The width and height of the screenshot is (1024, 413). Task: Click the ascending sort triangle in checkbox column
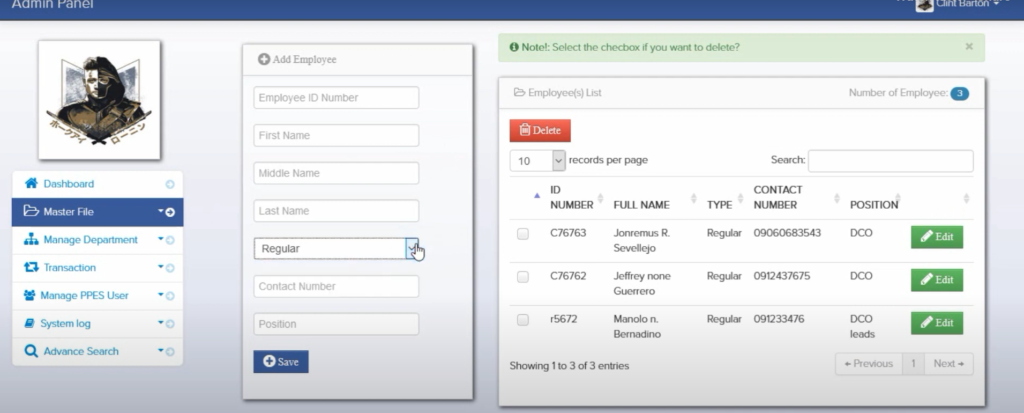pos(537,196)
